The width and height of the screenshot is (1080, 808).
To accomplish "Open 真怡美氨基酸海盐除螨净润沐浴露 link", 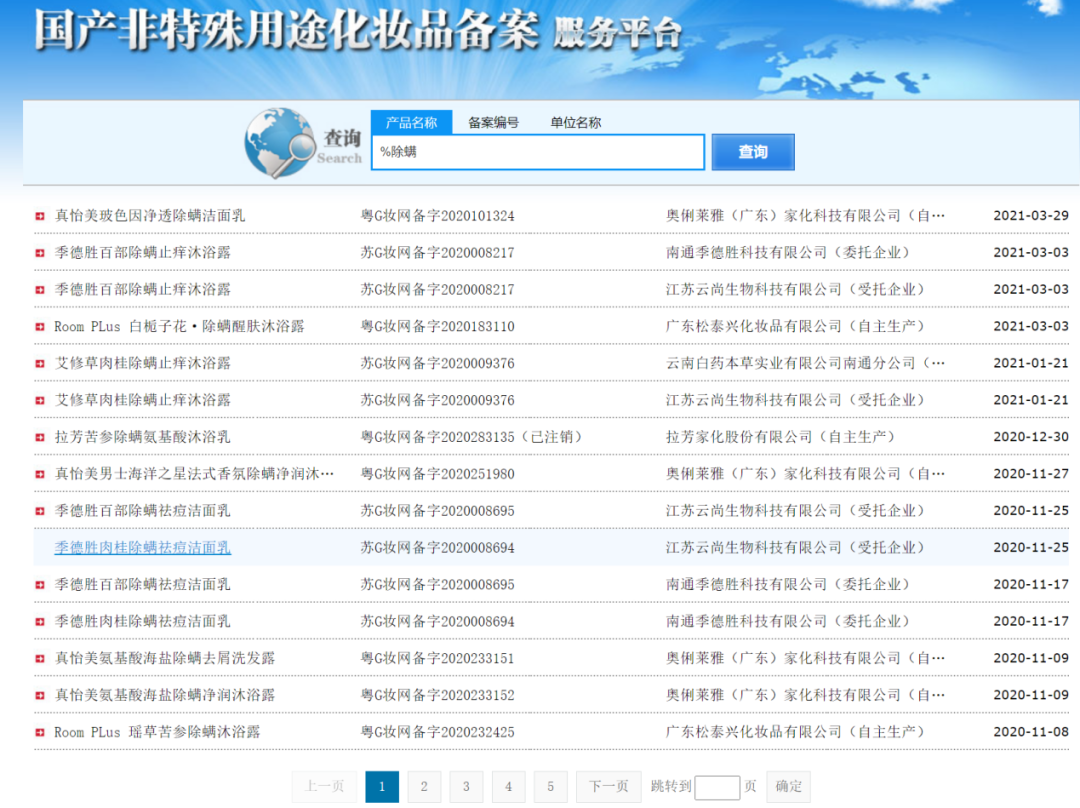I will [x=165, y=695].
